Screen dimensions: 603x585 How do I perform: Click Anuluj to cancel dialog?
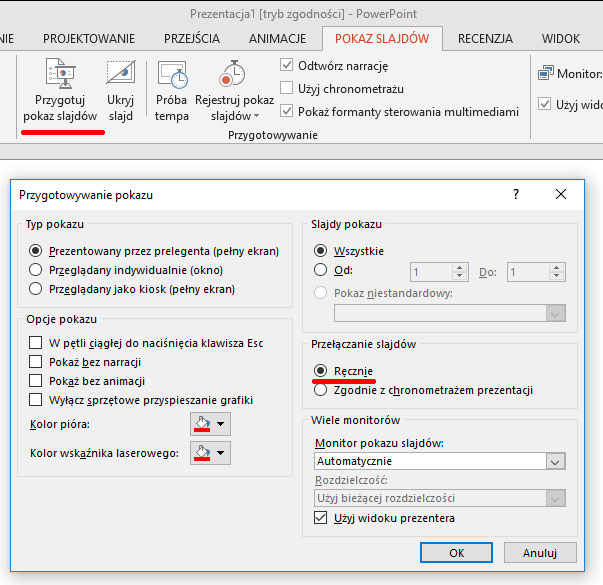[x=540, y=553]
